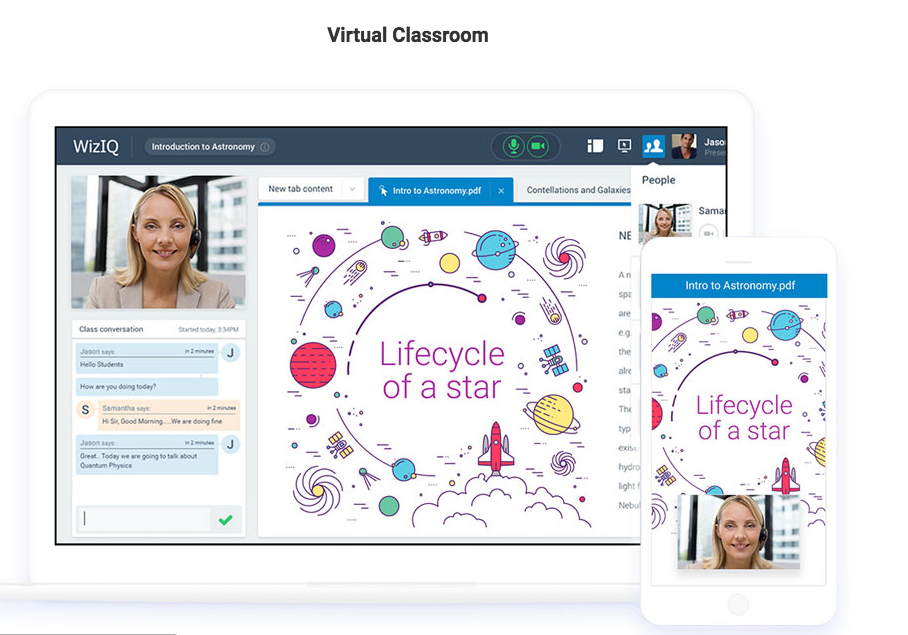Turn off the green camera toggle
Viewport: 908px width, 635px height.
click(538, 146)
